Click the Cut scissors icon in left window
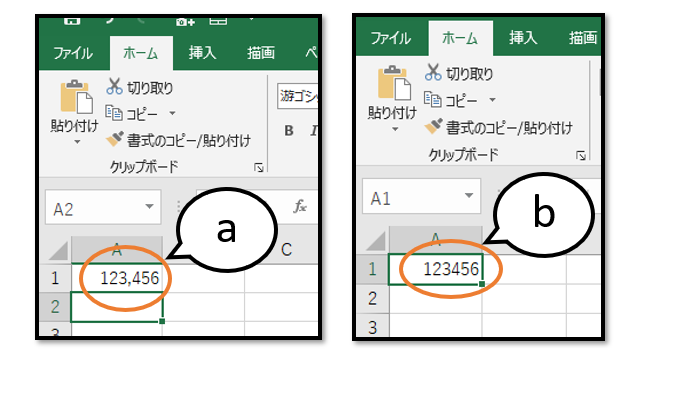 tap(114, 87)
